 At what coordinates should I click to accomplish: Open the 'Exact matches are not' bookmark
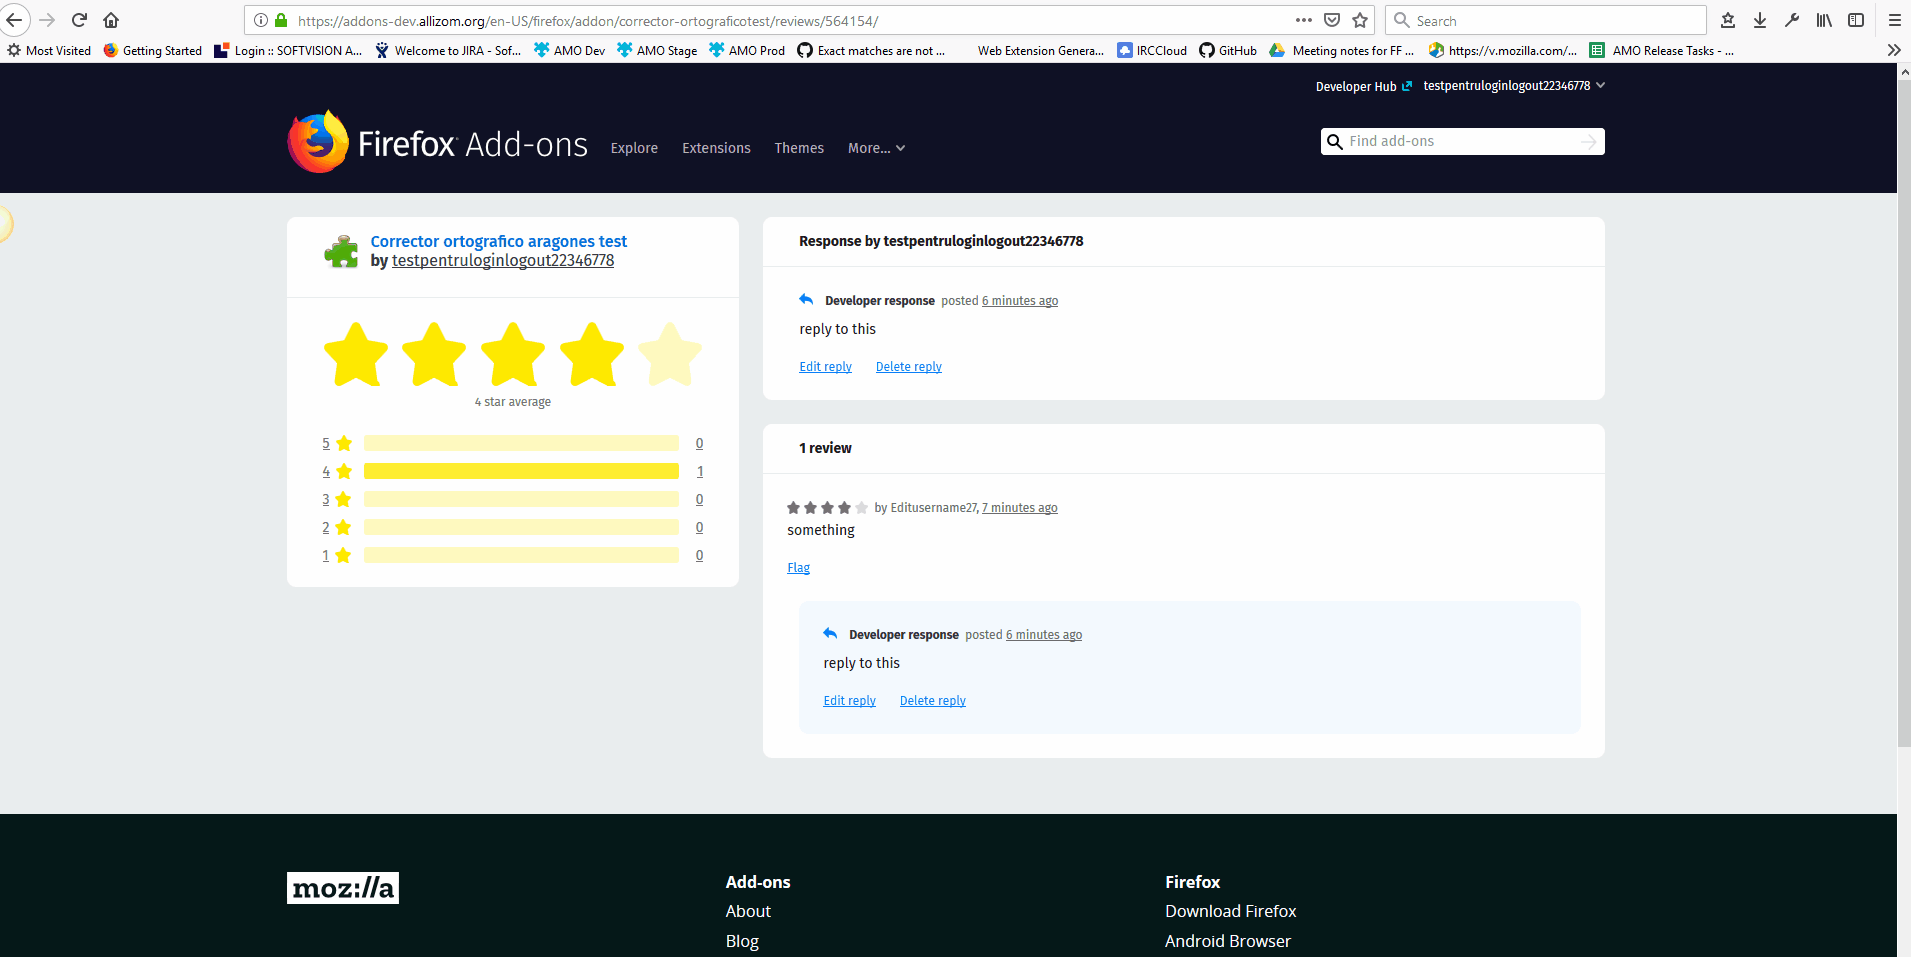tap(871, 50)
